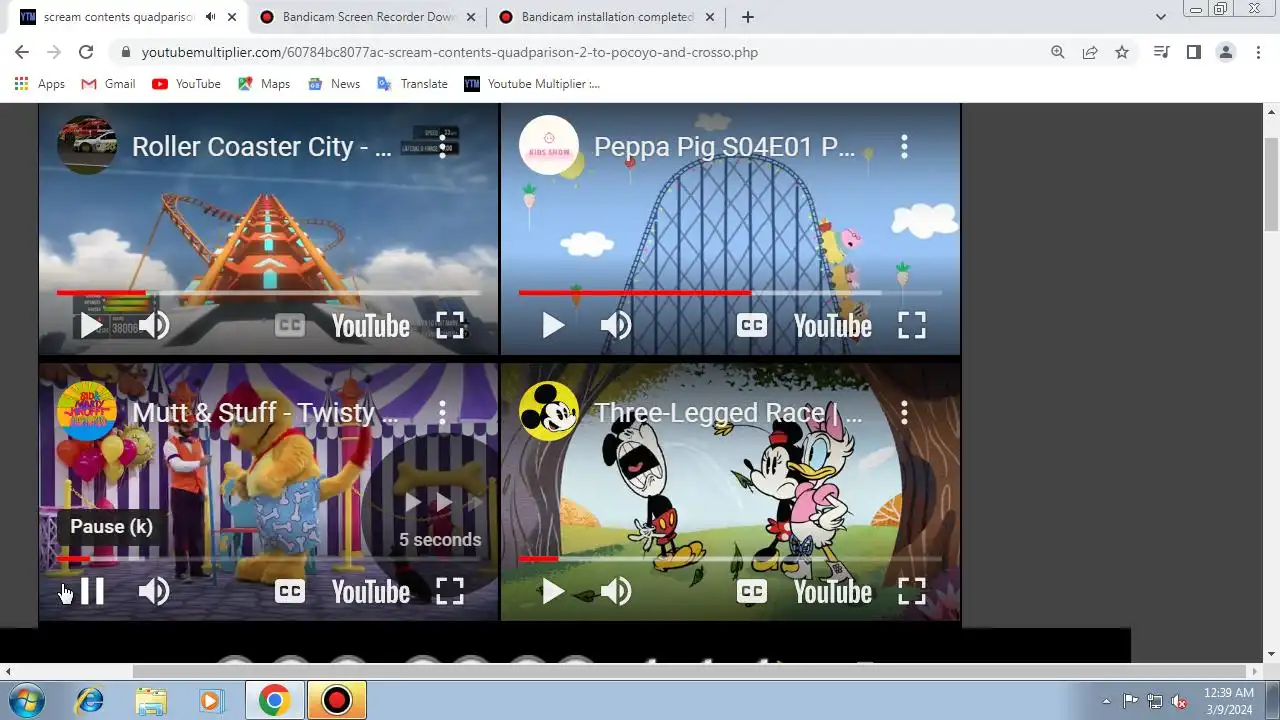Open media controls in Chrome toolbar
The image size is (1280, 720).
(x=1161, y=52)
